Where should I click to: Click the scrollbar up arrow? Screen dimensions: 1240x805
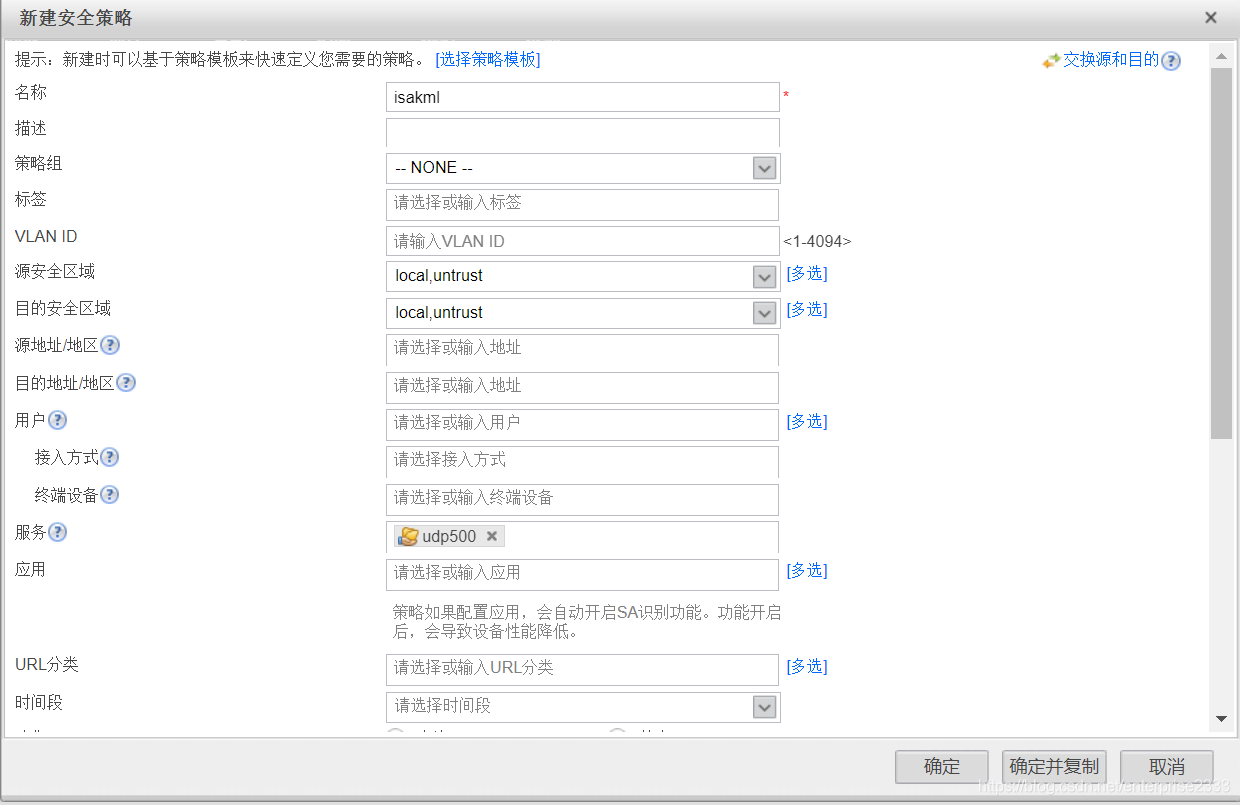point(1221,55)
